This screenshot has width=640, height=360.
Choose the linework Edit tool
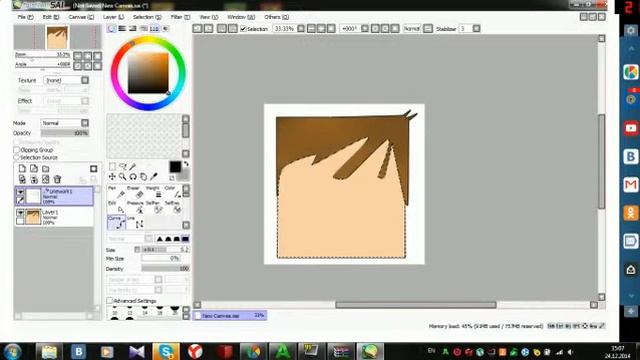(x=116, y=207)
